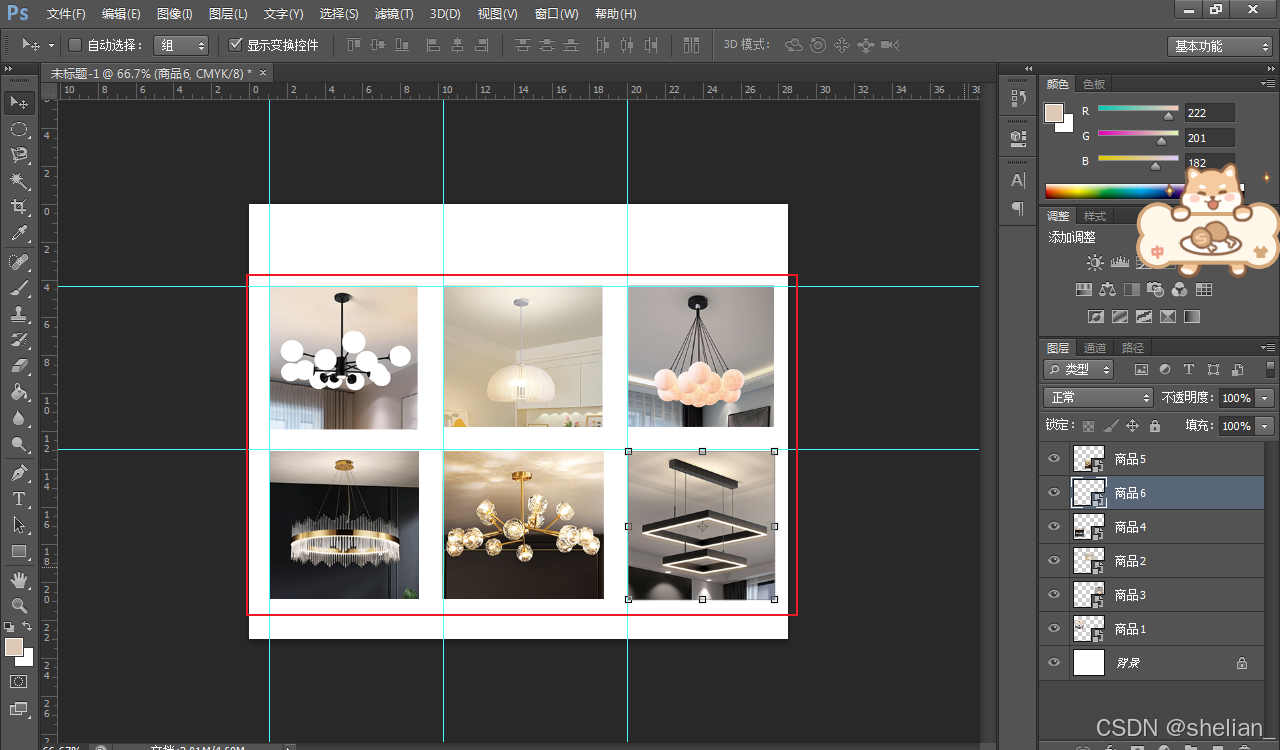Switch to the 路径 tab

(x=1133, y=348)
